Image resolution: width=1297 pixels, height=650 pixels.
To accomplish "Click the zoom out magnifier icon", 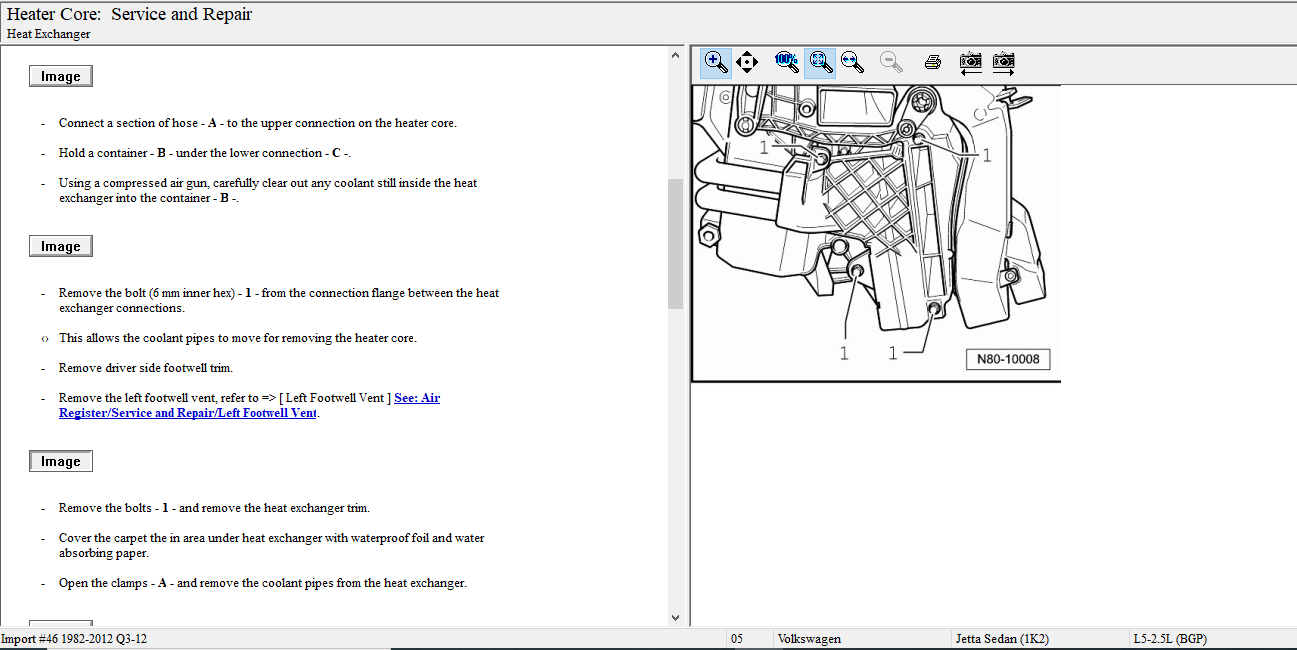I will coord(890,63).
